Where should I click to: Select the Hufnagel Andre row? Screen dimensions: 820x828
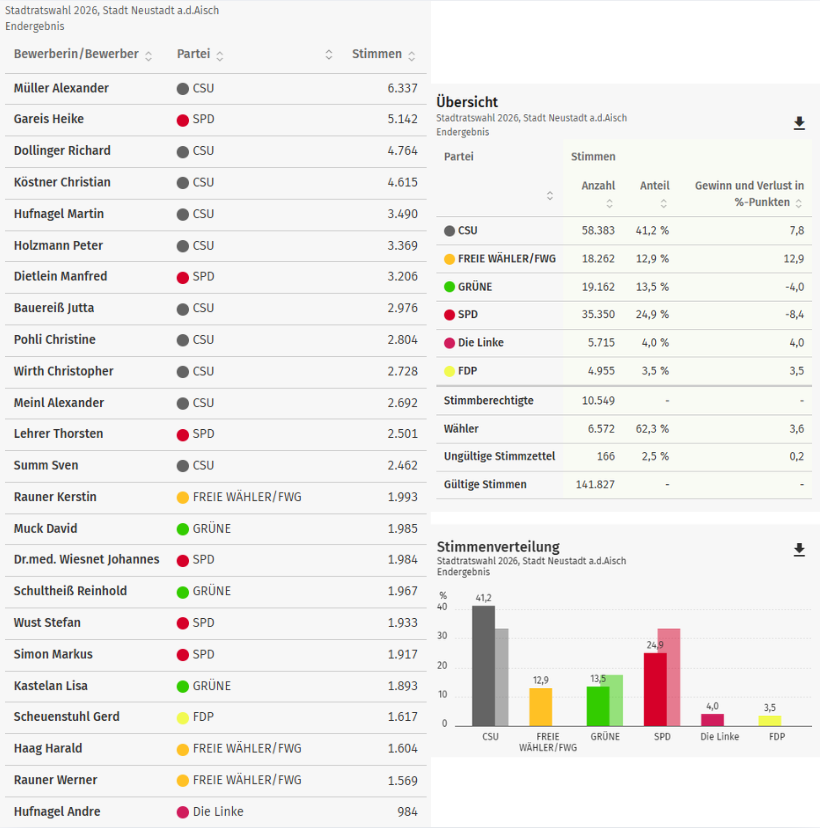click(x=215, y=812)
